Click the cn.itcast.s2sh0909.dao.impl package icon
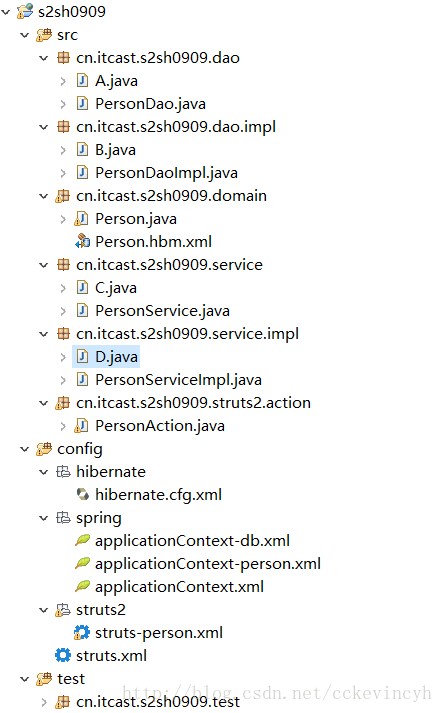This screenshot has width=443, height=713. pos(63,126)
